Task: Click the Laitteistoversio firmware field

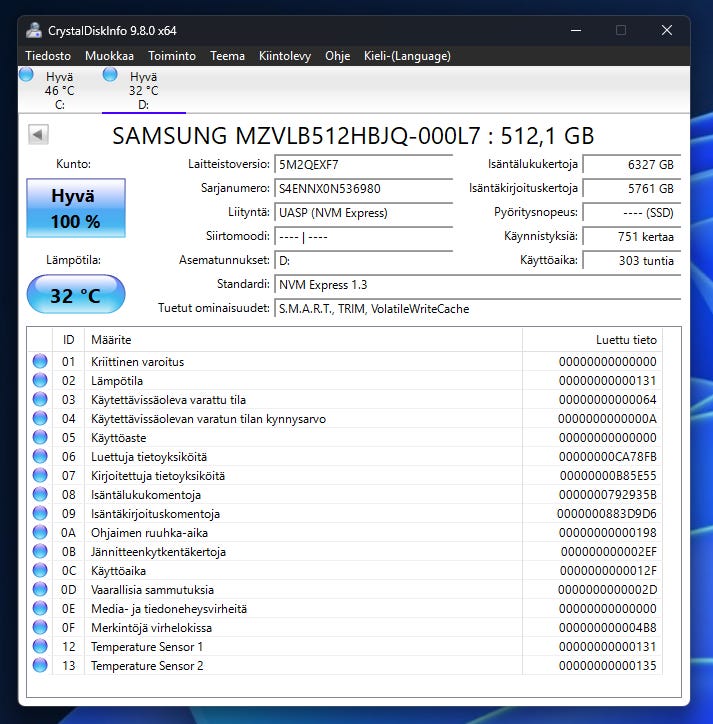Action: coord(363,164)
